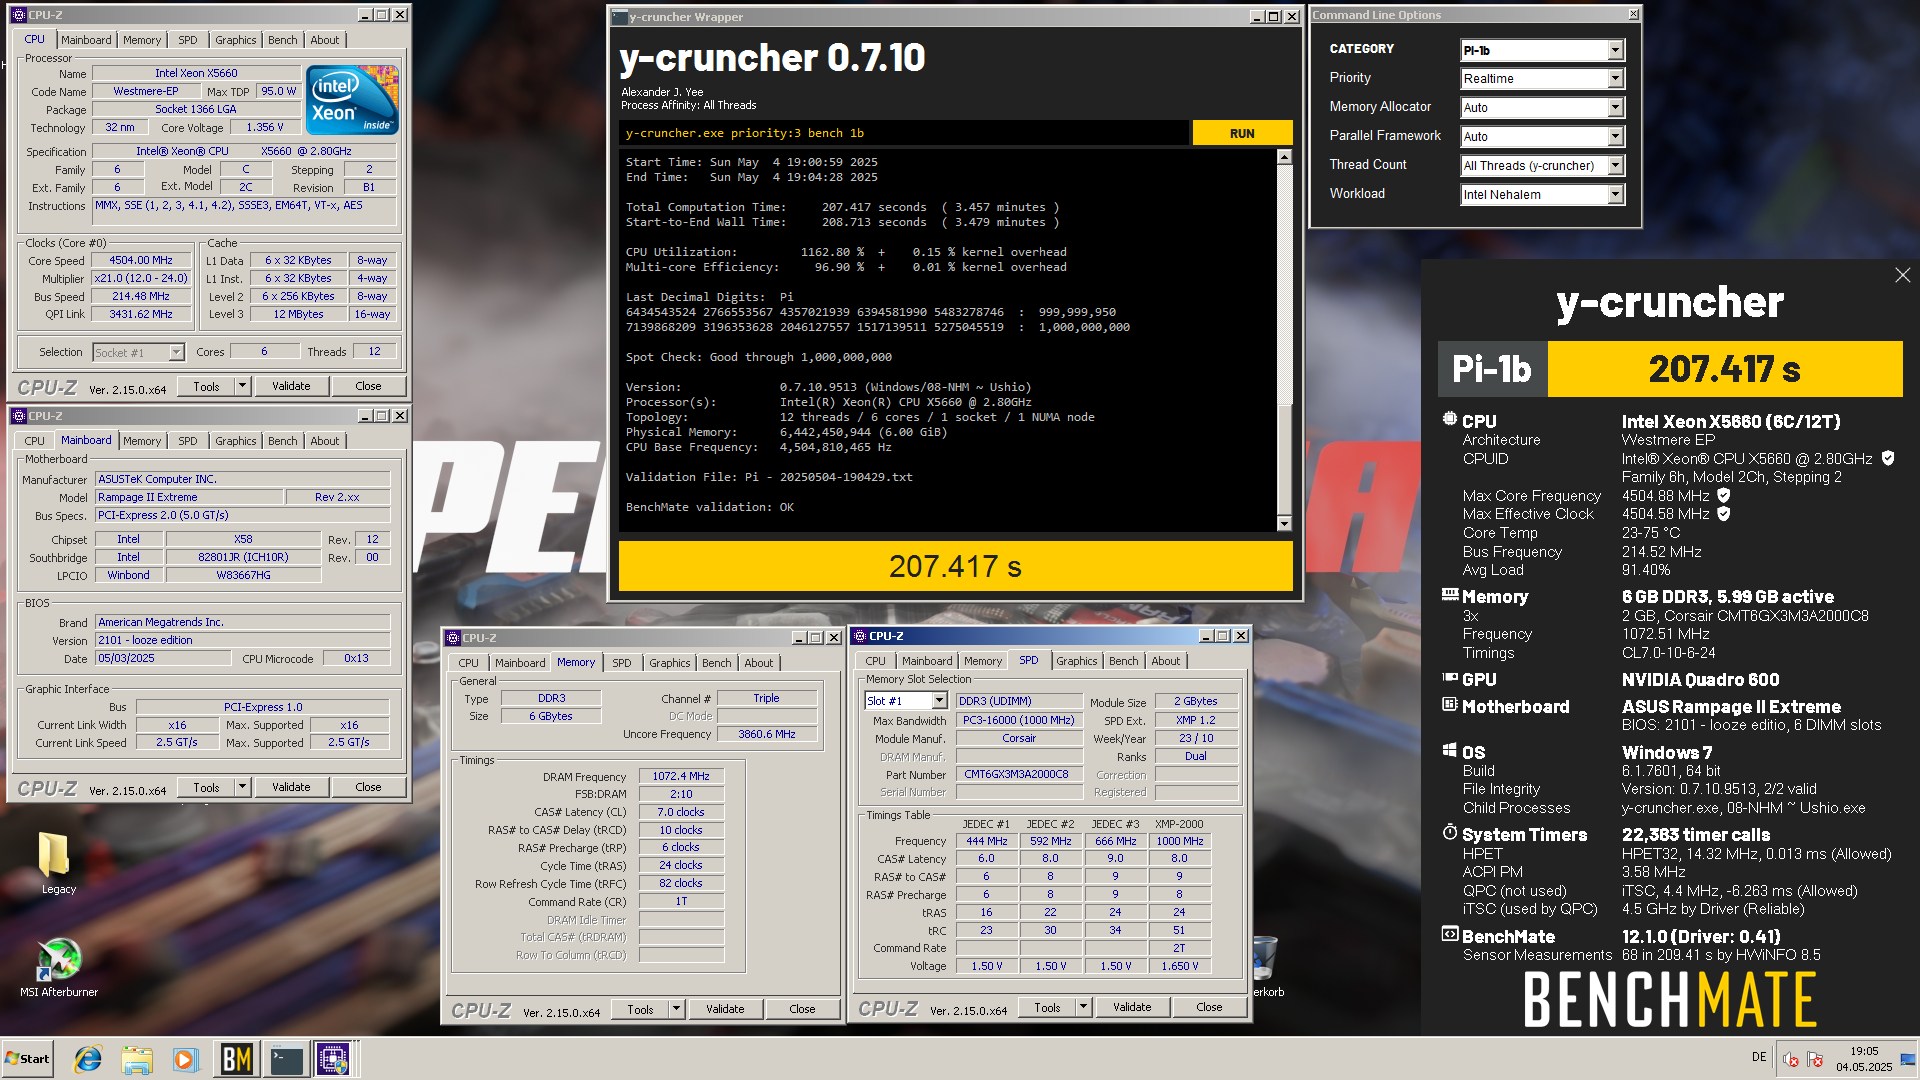Select the Legacy folder on desktop
This screenshot has width=1920, height=1080.
[x=57, y=862]
